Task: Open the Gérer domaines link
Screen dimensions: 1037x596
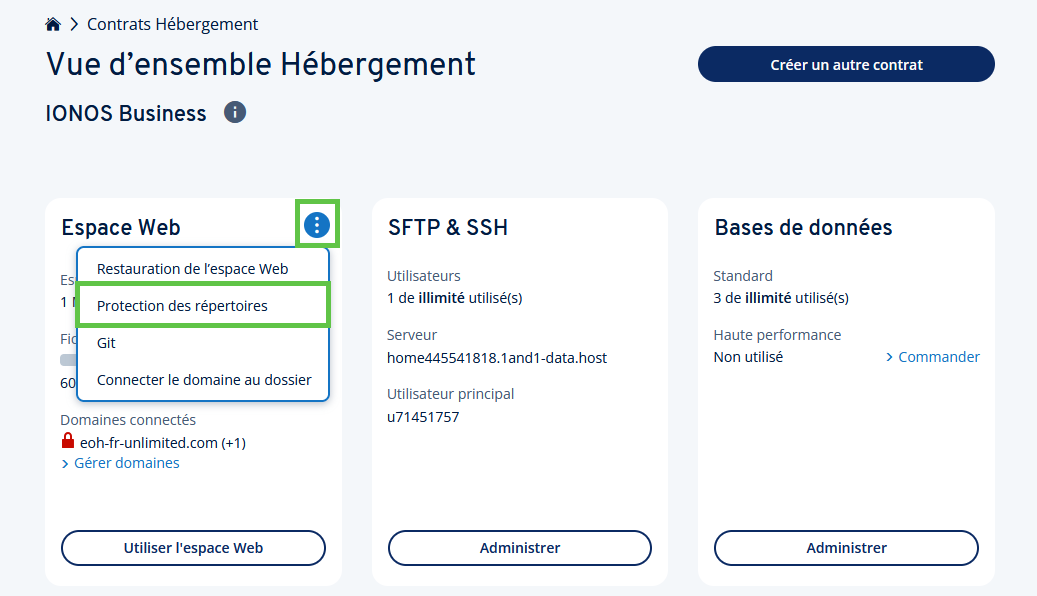Action: click(126, 463)
